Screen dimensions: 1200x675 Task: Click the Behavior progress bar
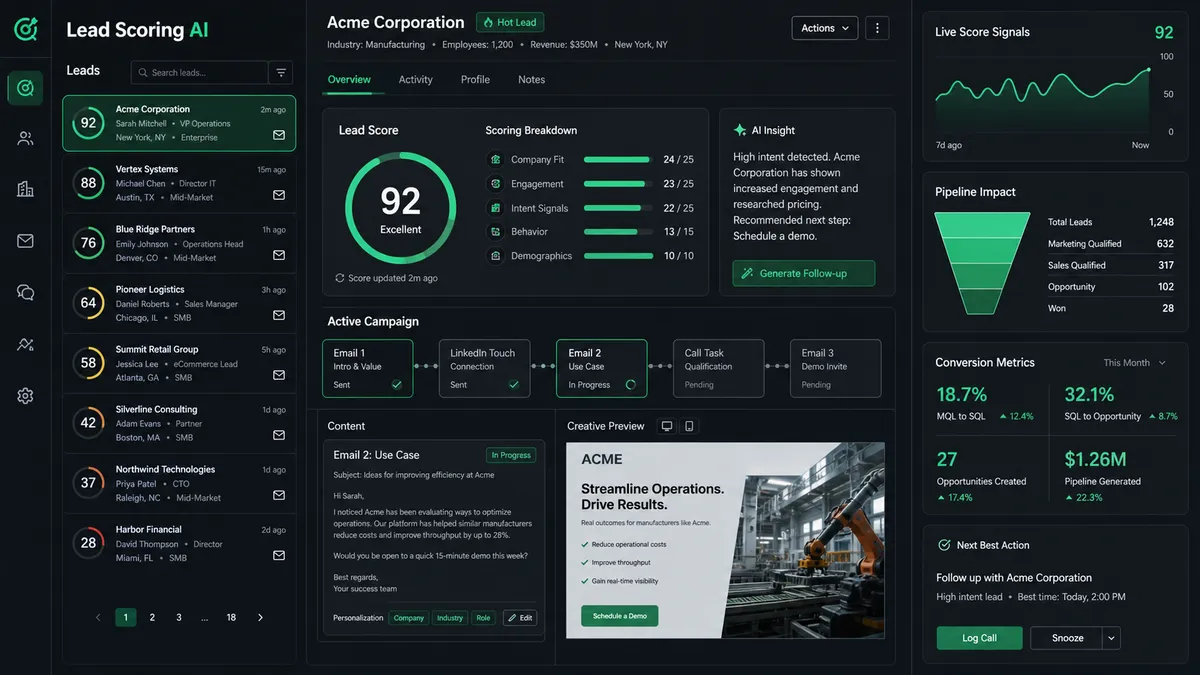[x=618, y=232]
